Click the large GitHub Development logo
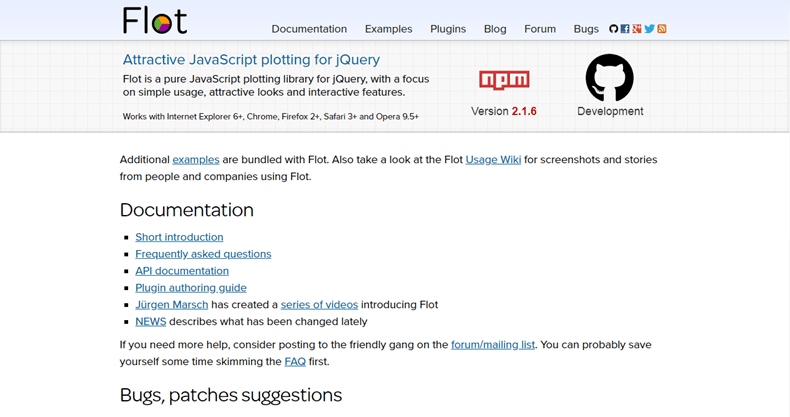The image size is (790, 417). (x=610, y=77)
